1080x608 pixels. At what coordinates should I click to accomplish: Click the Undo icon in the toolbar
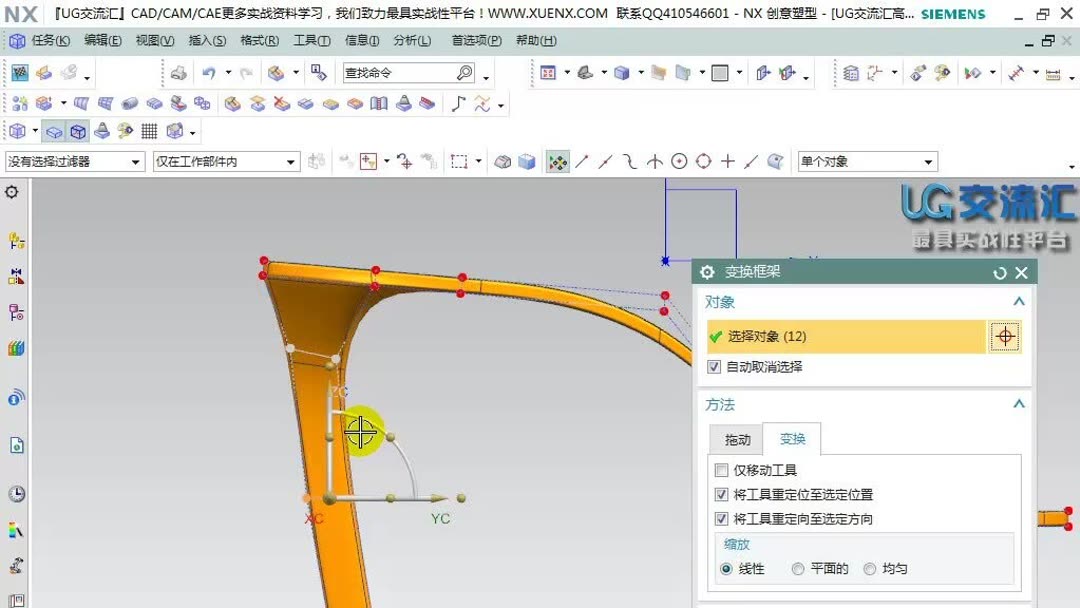click(208, 72)
